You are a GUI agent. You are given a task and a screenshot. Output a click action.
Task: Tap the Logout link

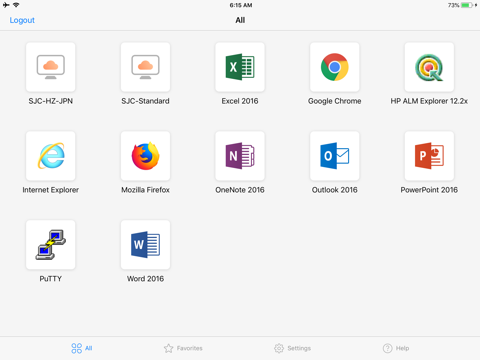(22, 20)
